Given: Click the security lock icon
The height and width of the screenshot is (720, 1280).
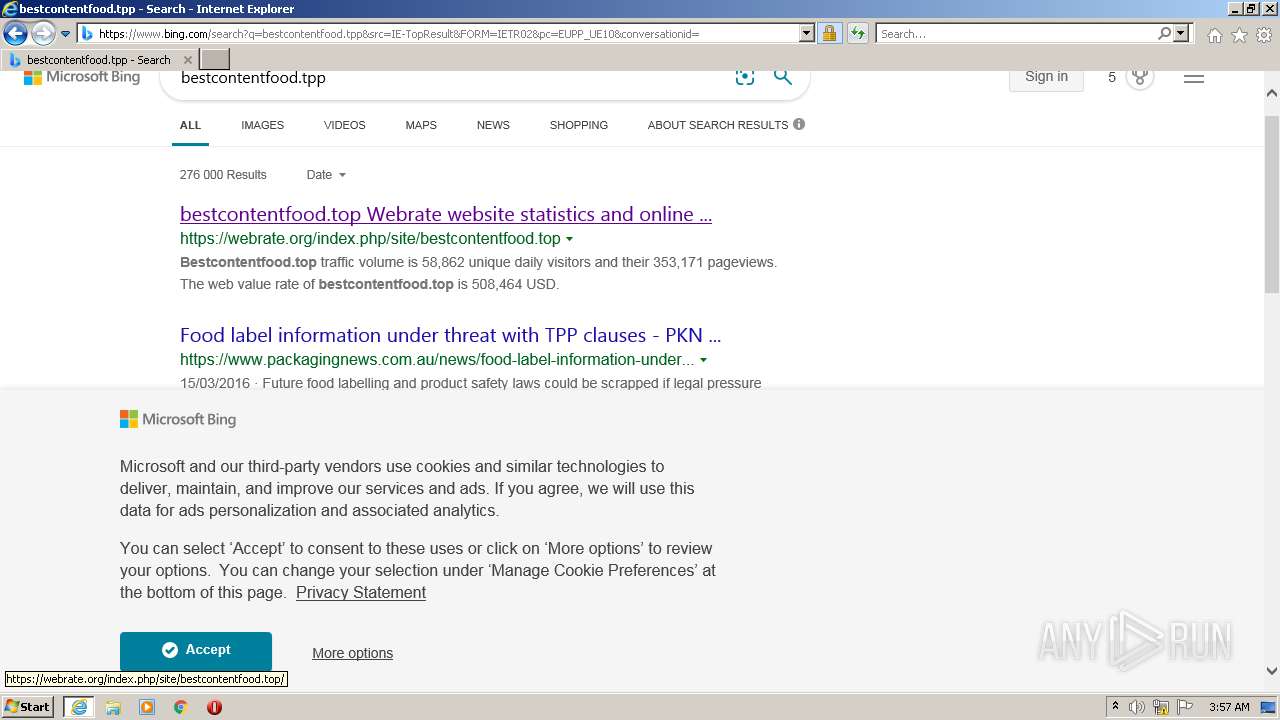Looking at the screenshot, I should (x=829, y=33).
